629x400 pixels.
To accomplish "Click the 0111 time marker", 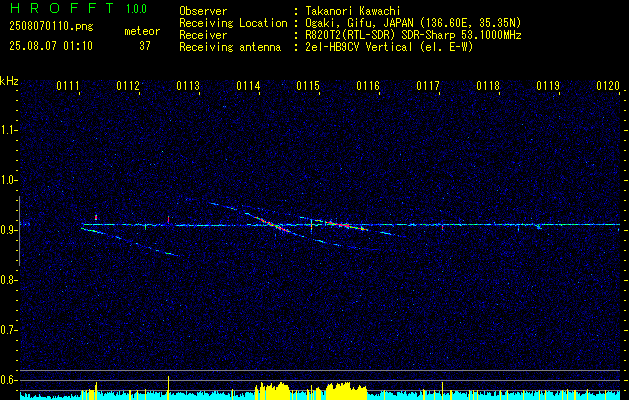I will [x=67, y=86].
